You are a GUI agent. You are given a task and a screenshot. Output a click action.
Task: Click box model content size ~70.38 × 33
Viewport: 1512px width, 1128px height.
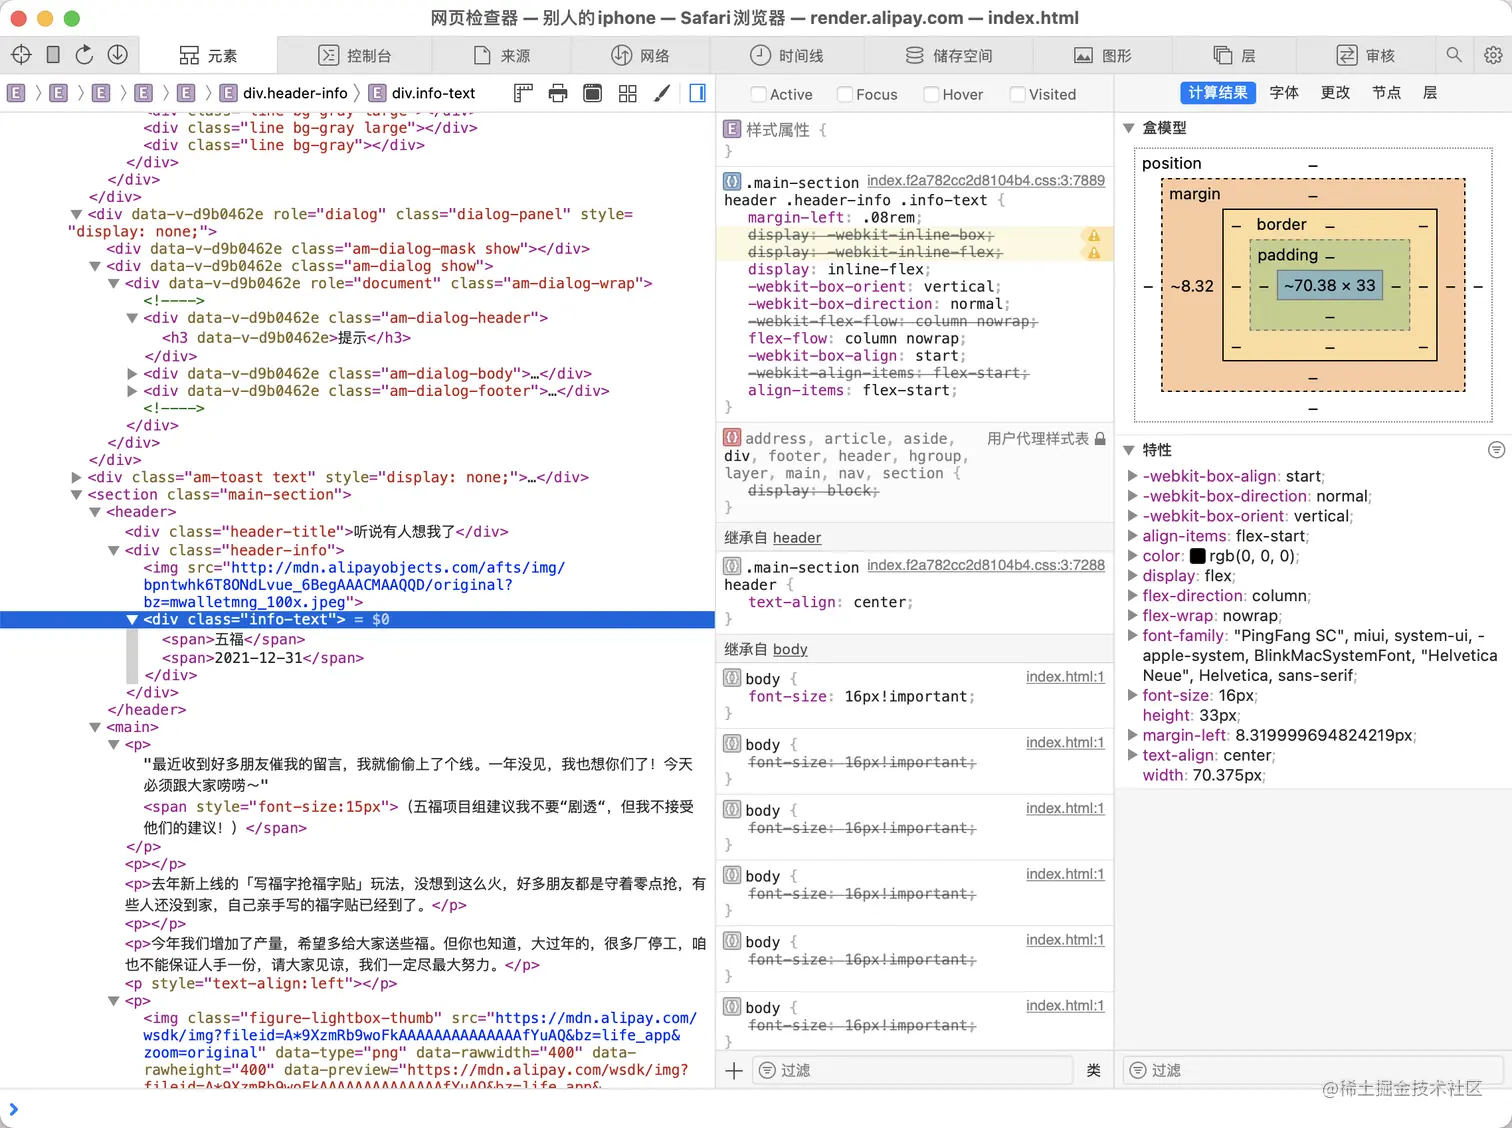coord(1329,286)
